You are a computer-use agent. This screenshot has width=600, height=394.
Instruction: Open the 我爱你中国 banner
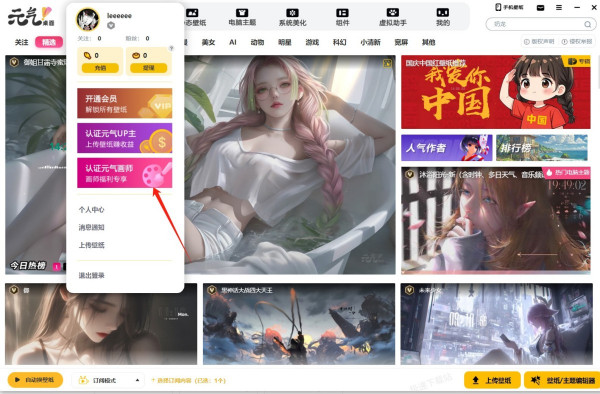click(x=496, y=92)
